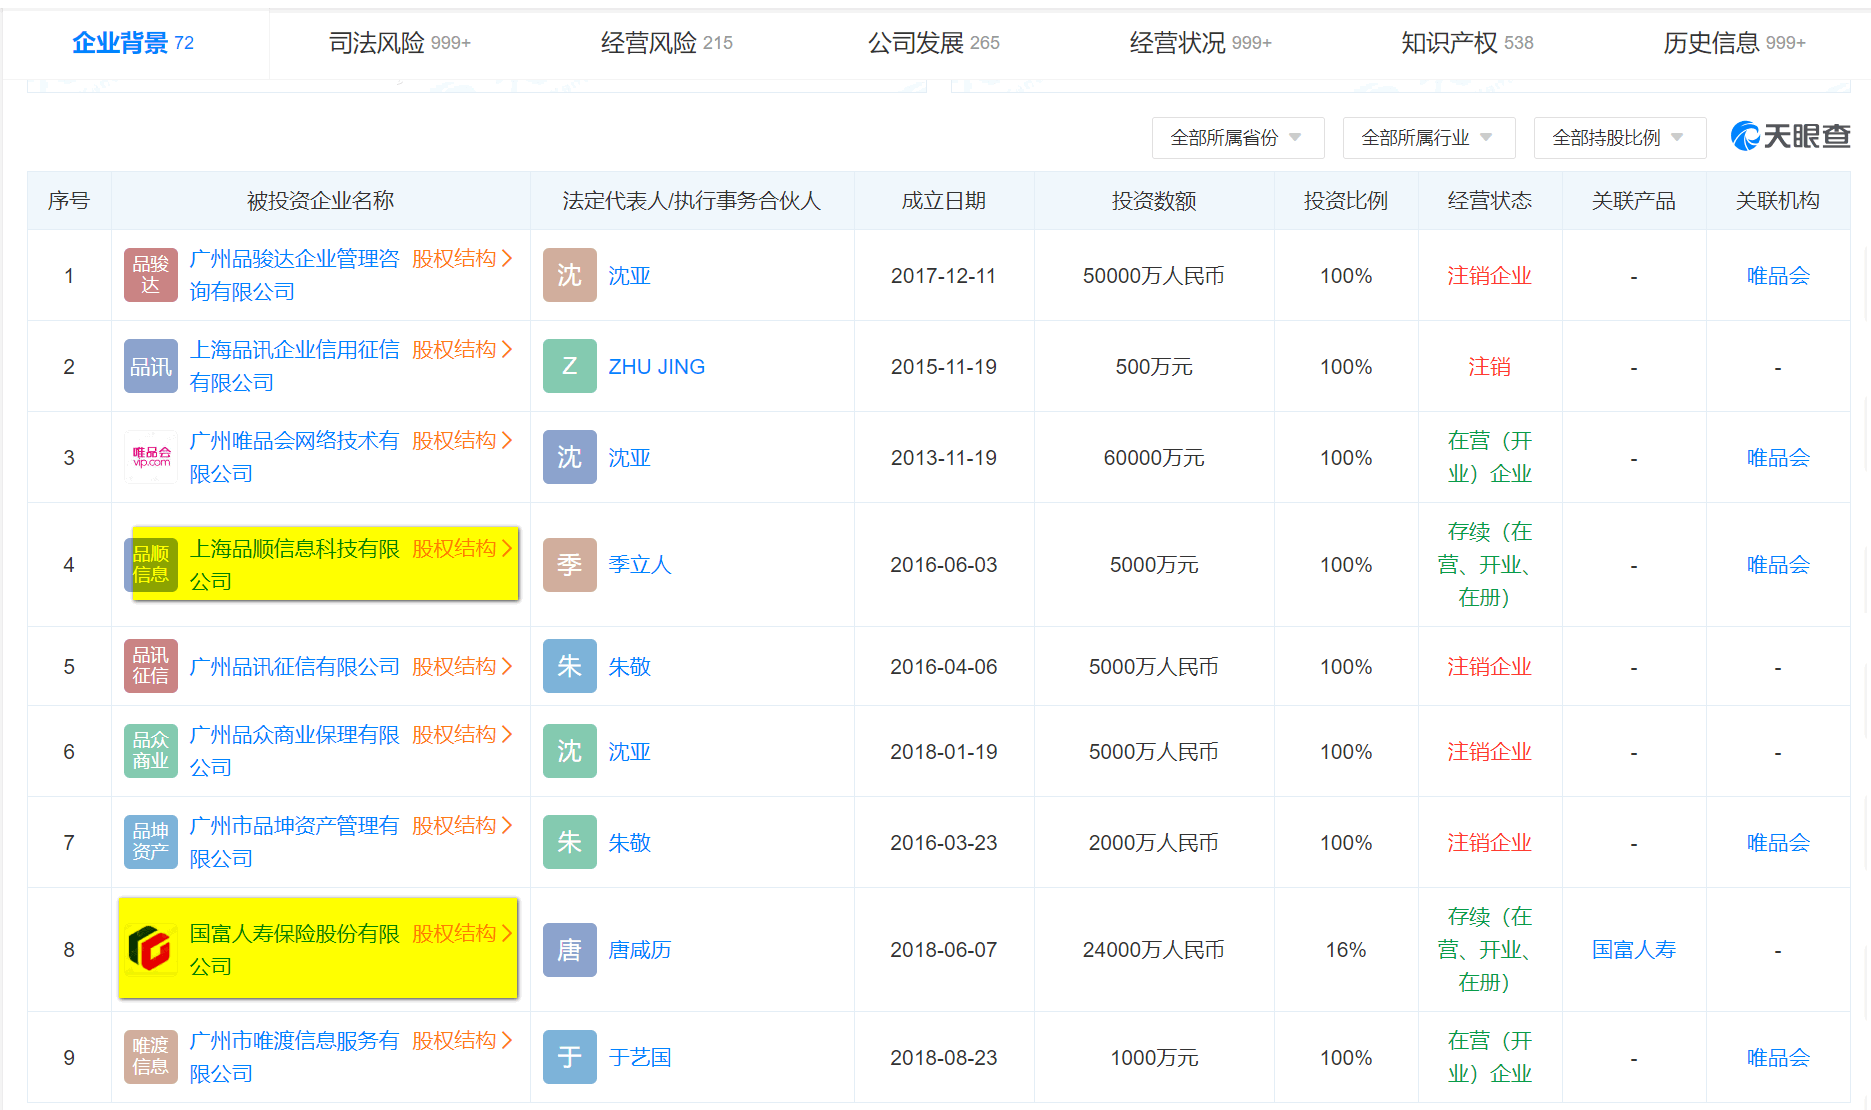1871x1110 pixels.
Task: Open ZHU JING representative profile link
Action: (656, 367)
